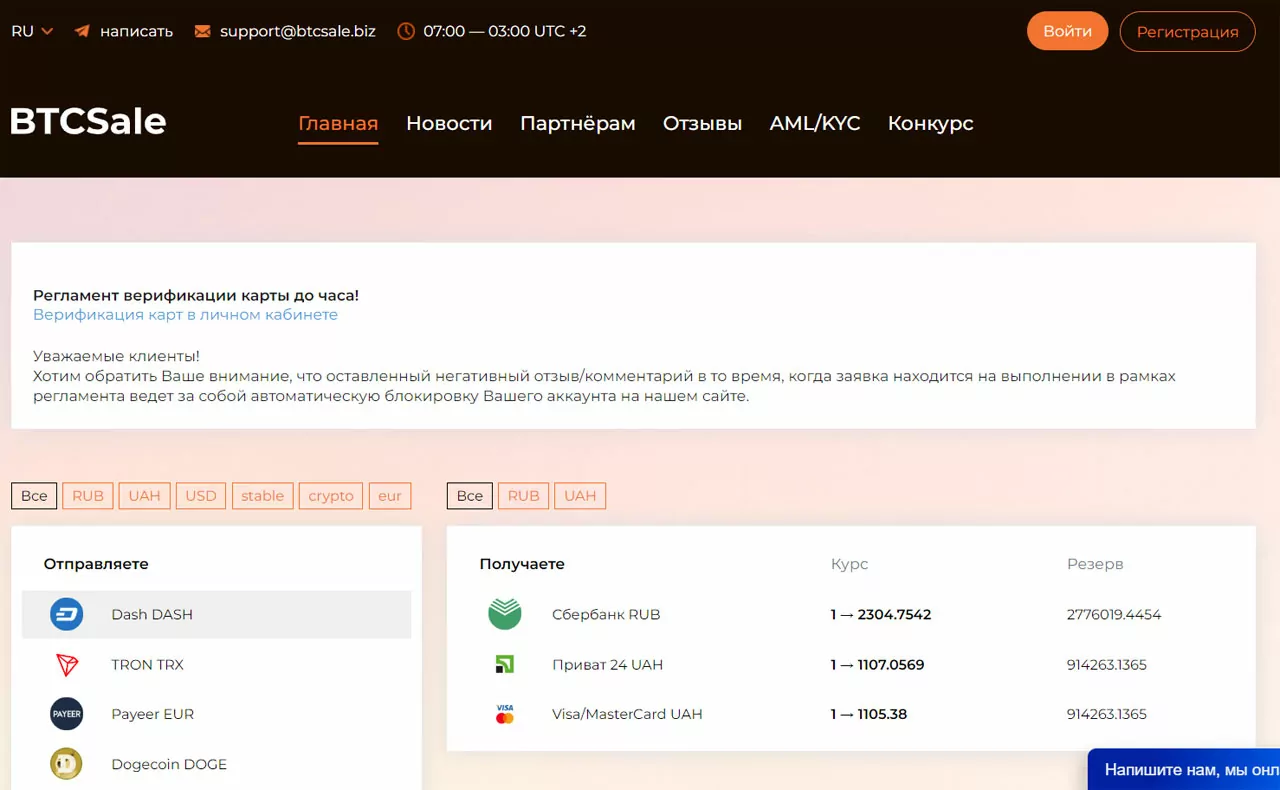Choose Приват 24 UAH to receive
Screen dimensions: 1280x790
pos(607,664)
